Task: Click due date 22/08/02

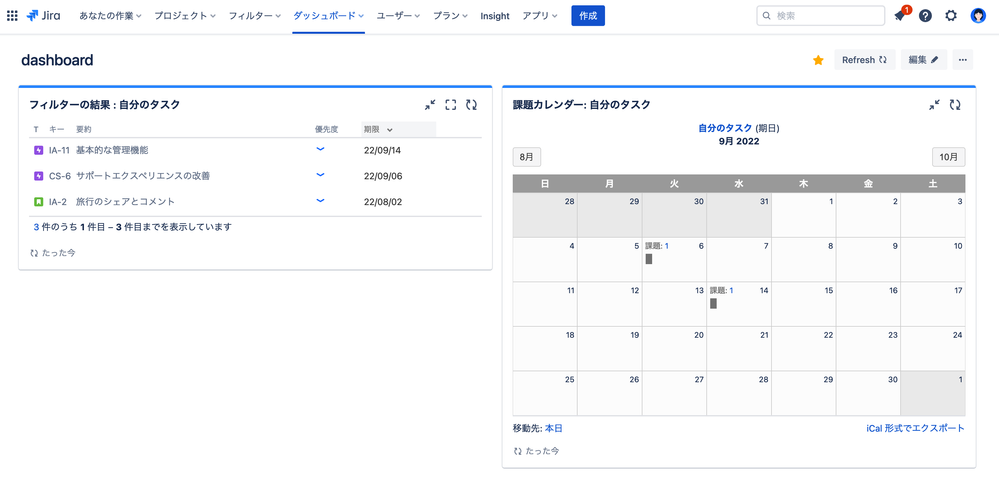Action: pyautogui.click(x=383, y=202)
